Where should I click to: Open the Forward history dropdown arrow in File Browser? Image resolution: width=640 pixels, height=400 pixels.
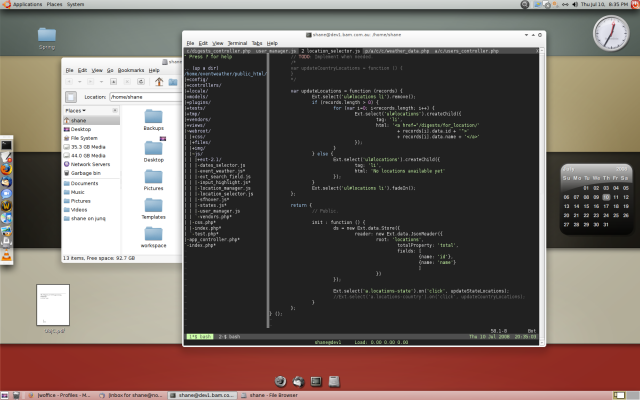[x=101, y=82]
